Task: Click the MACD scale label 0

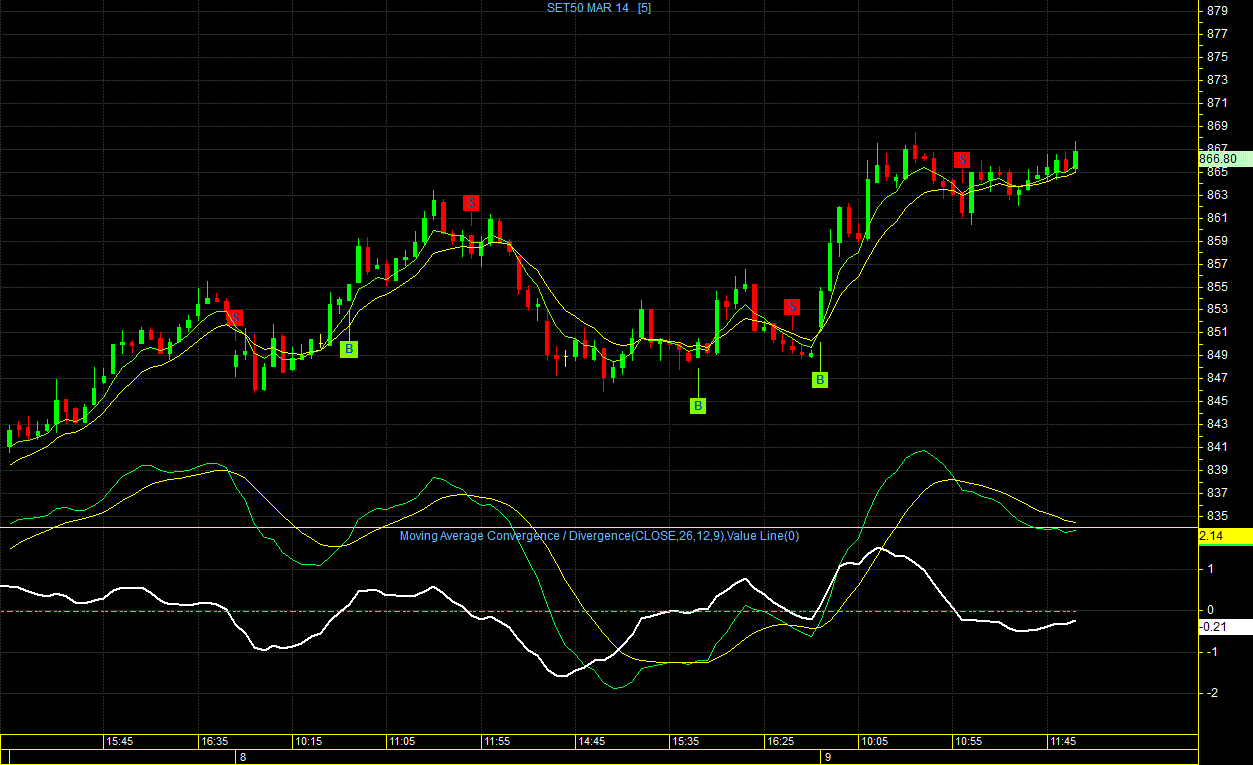Action: [1210, 610]
